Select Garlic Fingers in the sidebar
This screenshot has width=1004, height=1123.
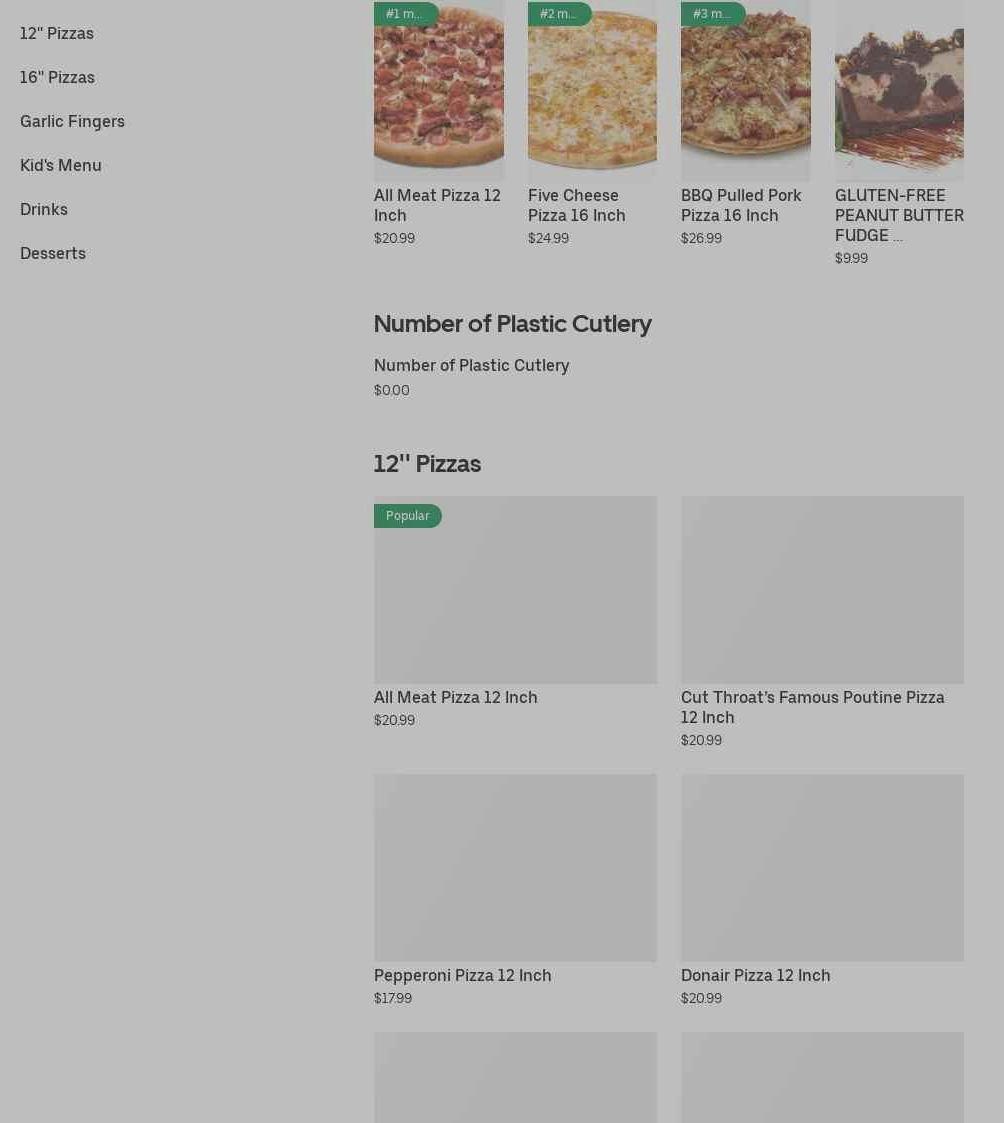[x=72, y=121]
